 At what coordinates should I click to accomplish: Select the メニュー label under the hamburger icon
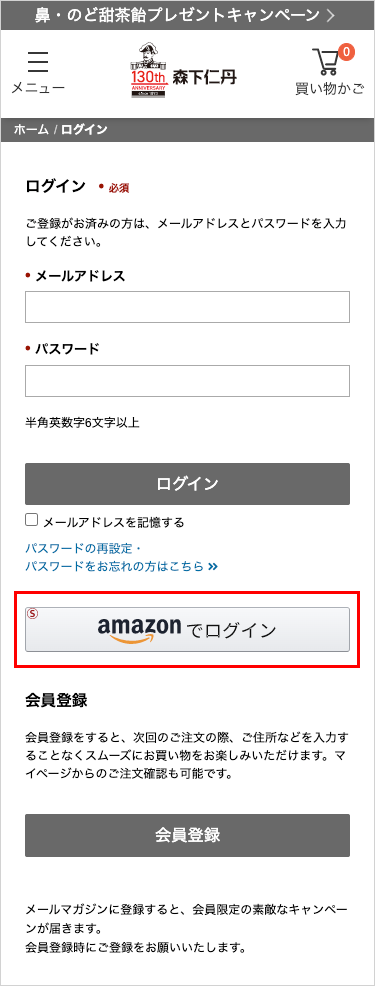[38, 88]
